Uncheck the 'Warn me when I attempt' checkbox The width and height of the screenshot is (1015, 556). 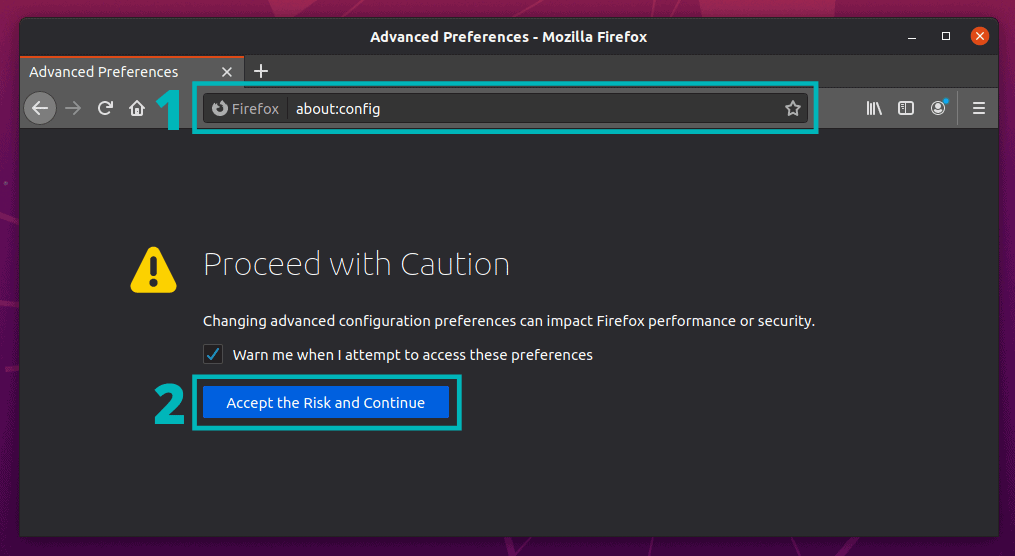[x=213, y=355]
